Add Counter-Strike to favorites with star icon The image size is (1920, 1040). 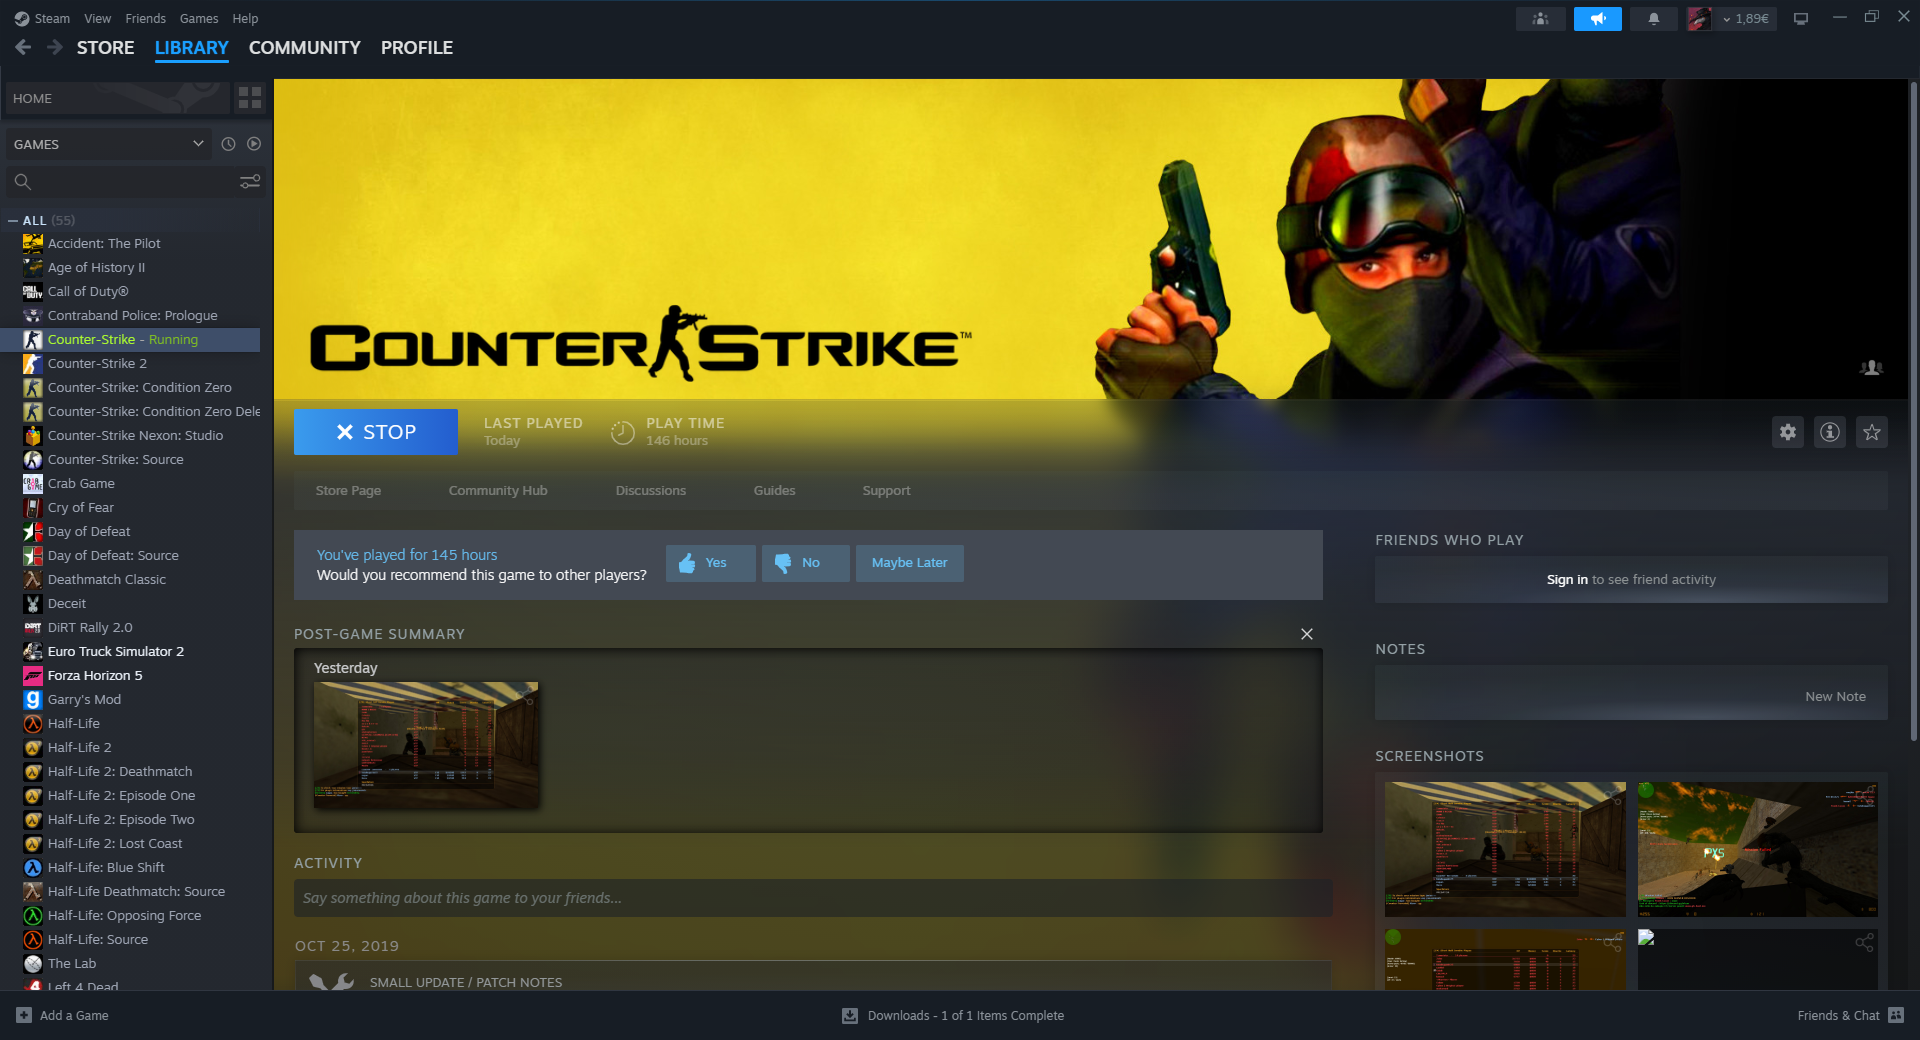click(1871, 432)
